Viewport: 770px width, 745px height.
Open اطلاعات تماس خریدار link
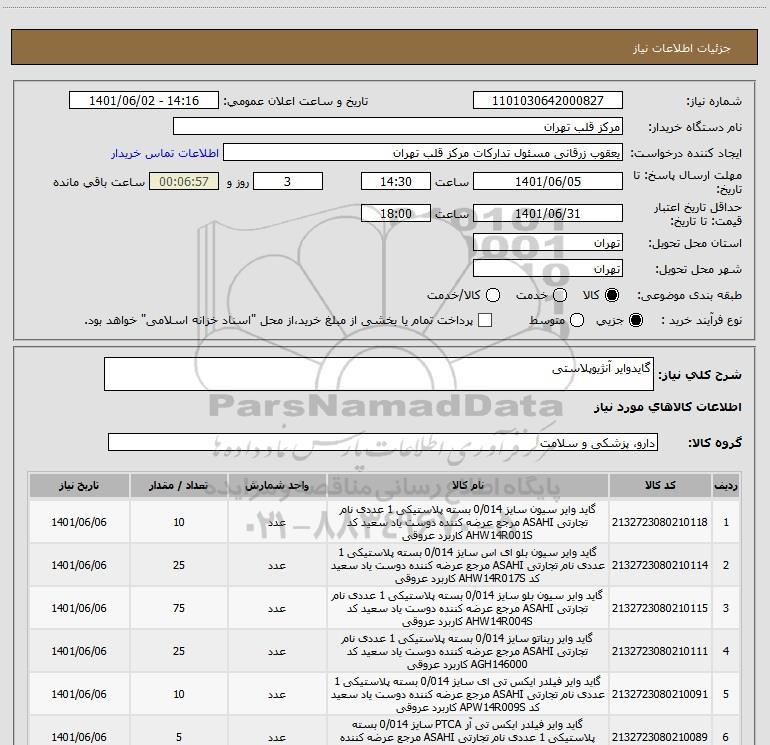(165, 153)
